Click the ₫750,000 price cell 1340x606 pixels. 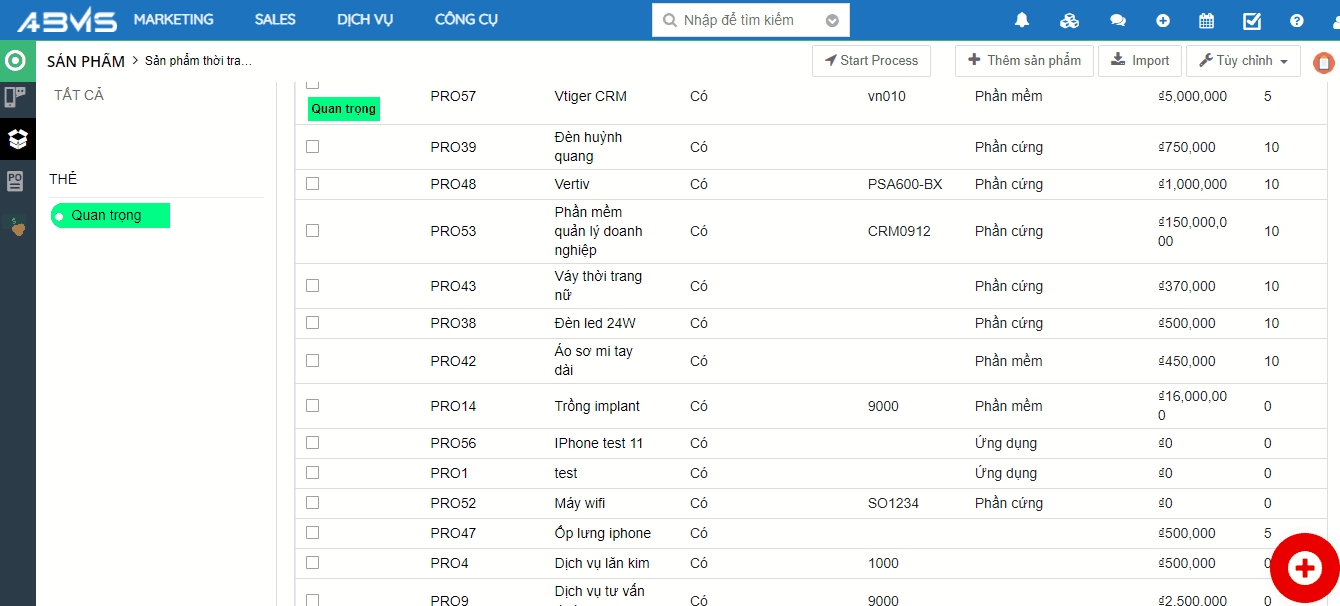(x=1187, y=147)
